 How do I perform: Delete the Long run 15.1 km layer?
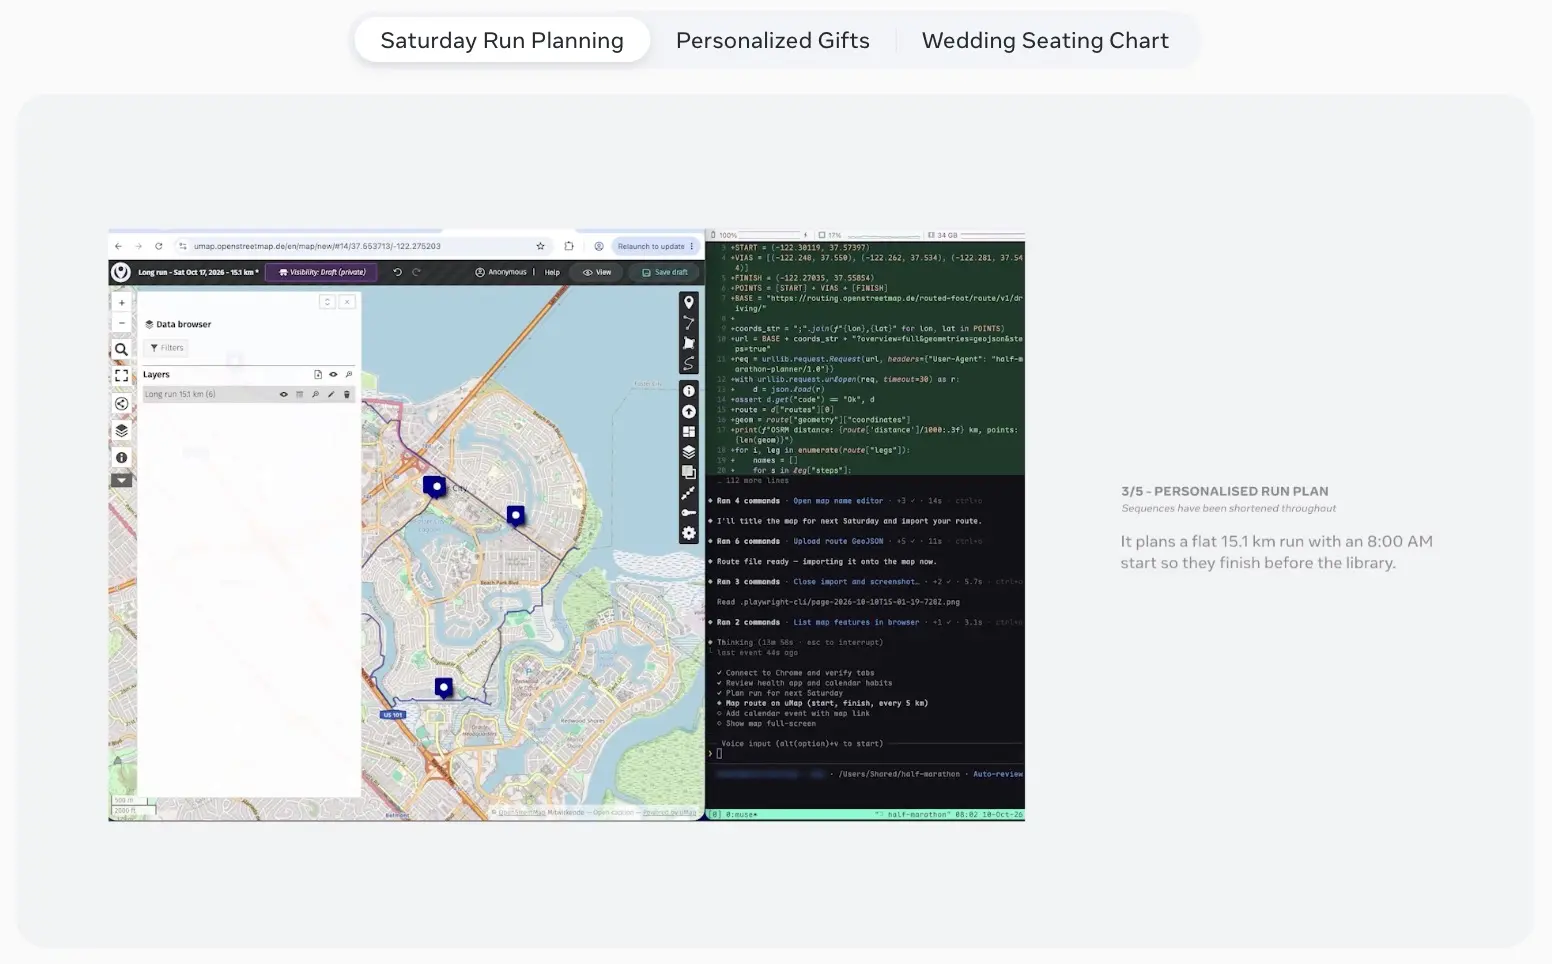[x=347, y=394]
